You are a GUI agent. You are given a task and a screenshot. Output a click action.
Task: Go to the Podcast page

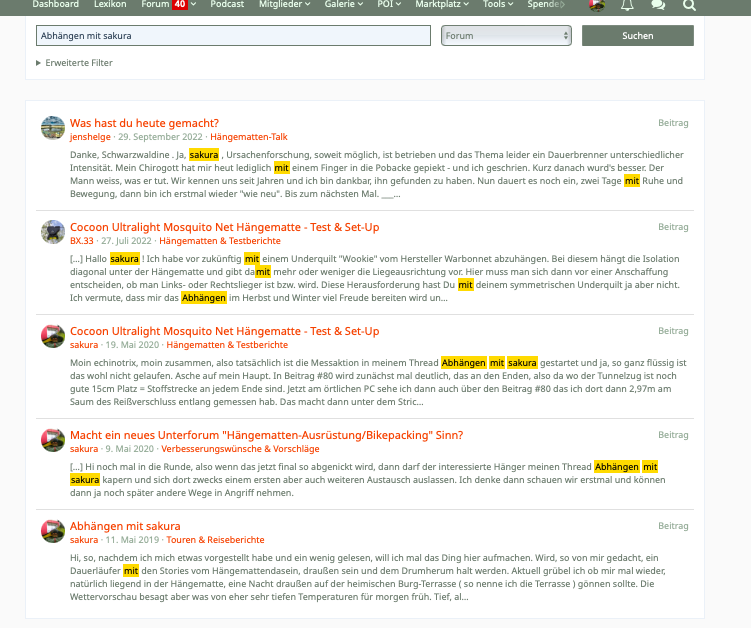point(227,5)
